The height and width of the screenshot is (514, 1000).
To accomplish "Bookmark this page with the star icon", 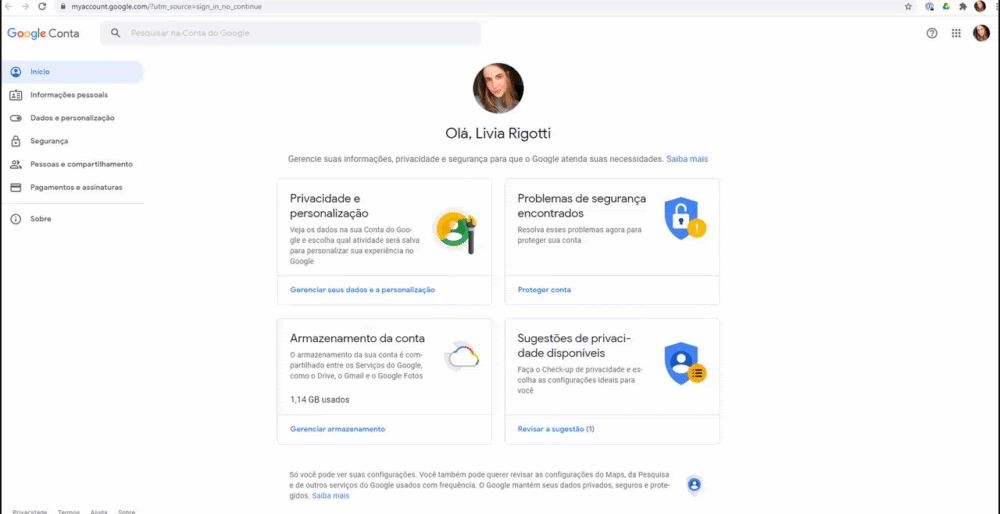I will (x=908, y=6).
